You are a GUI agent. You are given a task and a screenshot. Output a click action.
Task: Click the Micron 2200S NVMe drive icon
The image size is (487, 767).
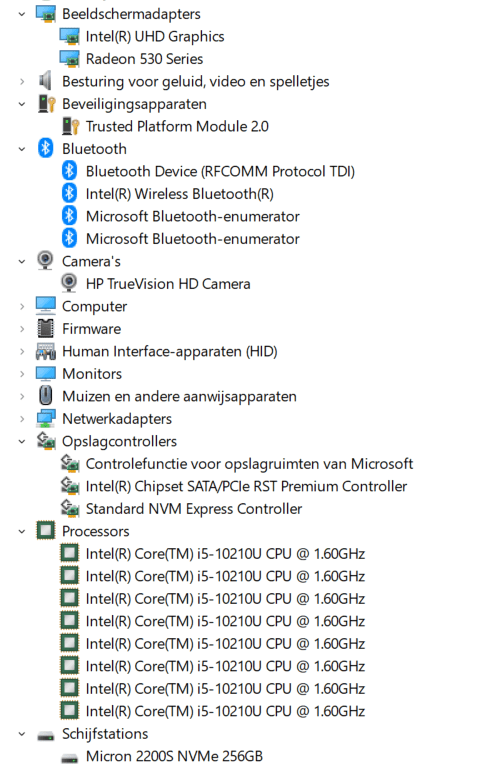pyautogui.click(x=69, y=758)
